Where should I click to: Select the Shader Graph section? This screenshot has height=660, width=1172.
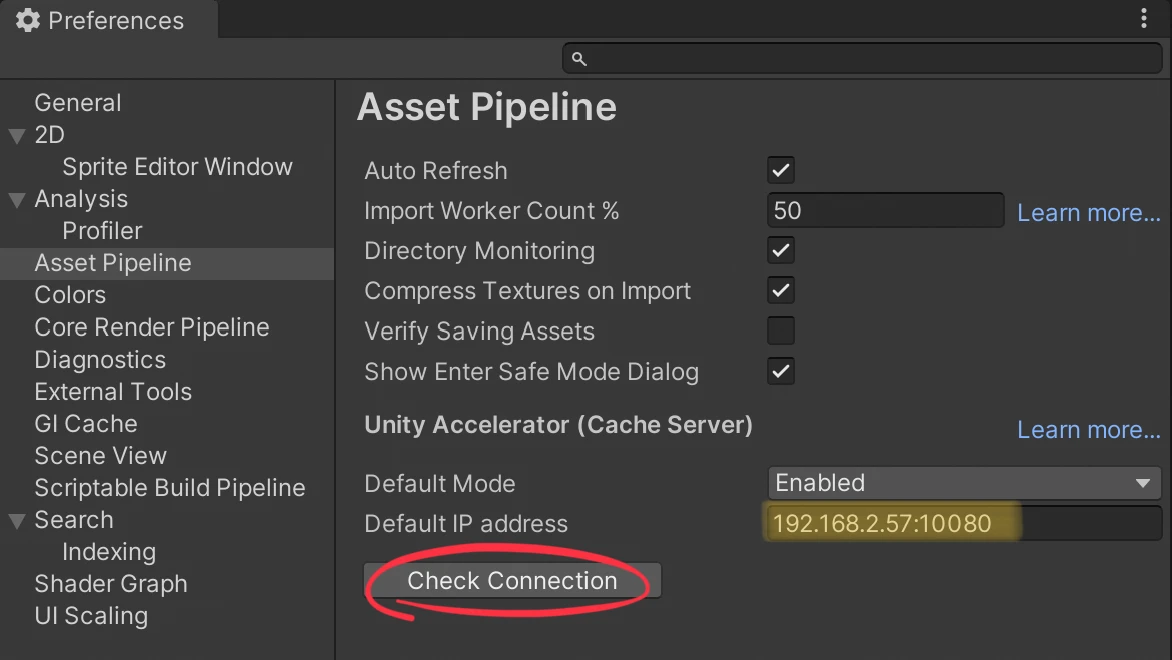tap(111, 584)
